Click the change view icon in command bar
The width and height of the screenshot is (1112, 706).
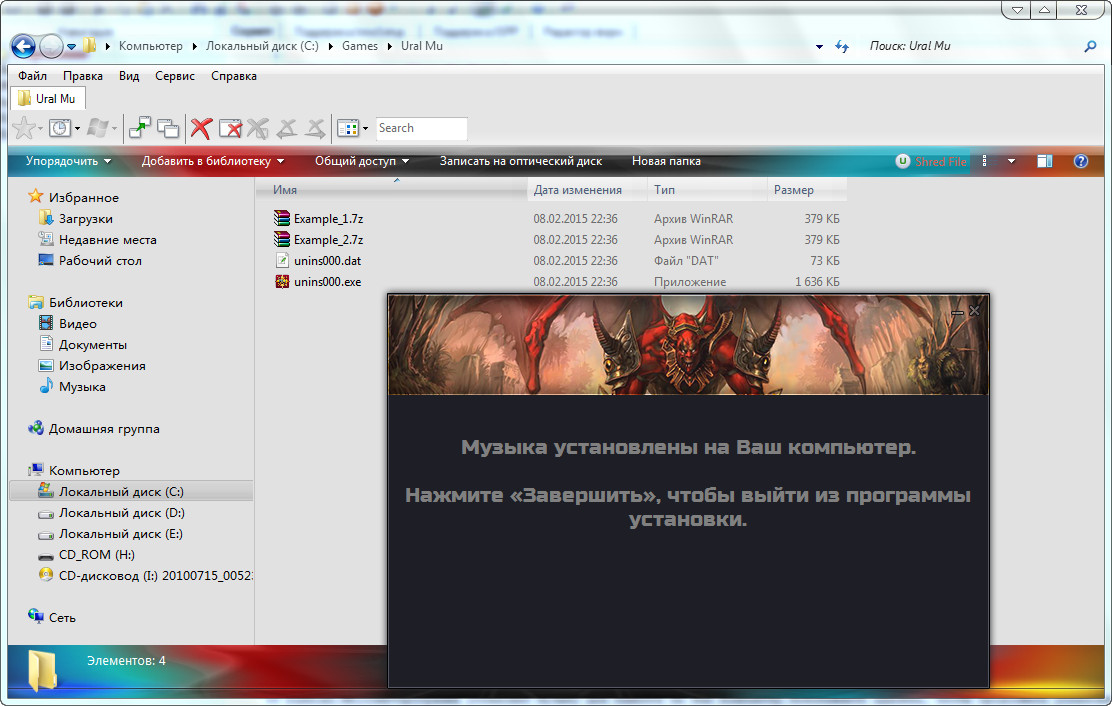[x=984, y=162]
